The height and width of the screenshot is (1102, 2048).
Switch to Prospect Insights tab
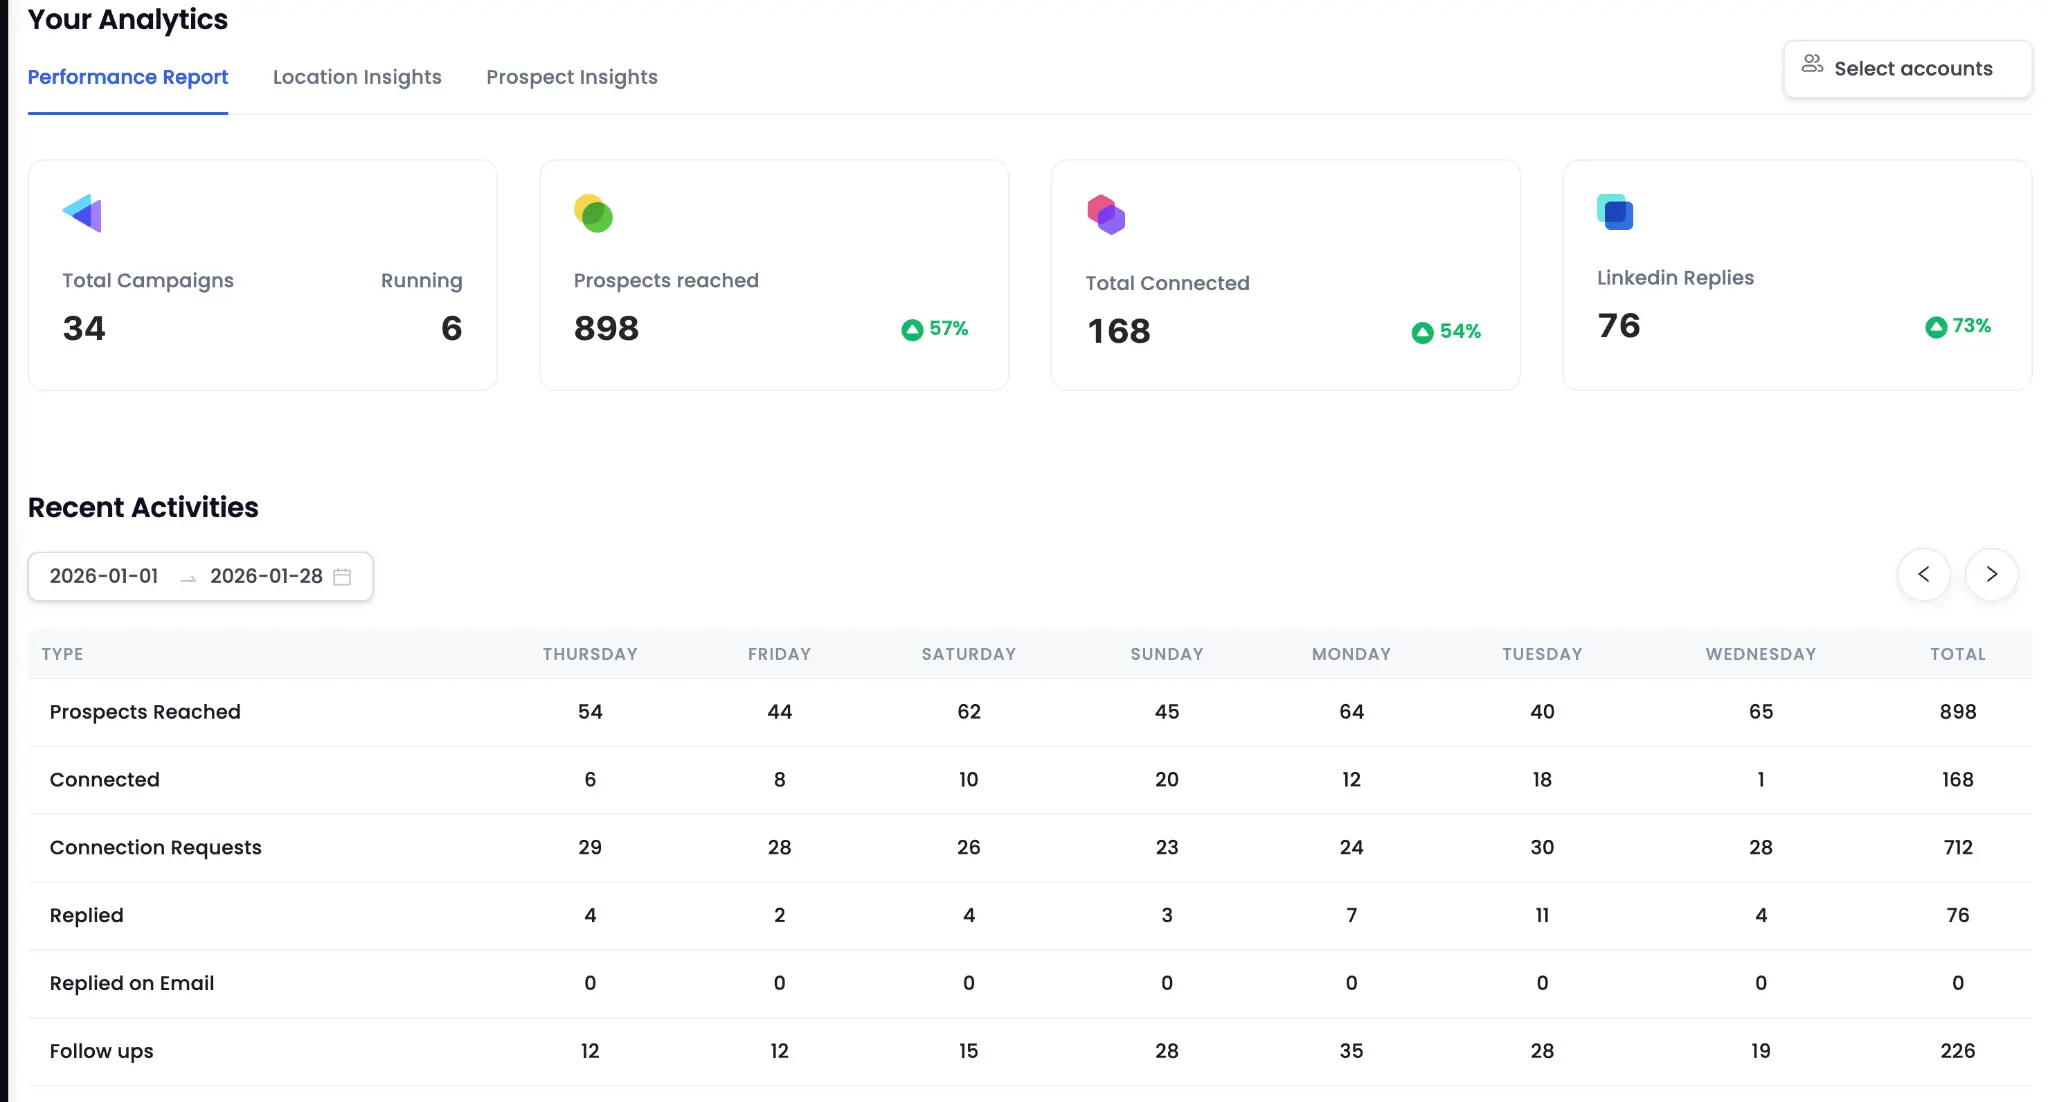[572, 77]
